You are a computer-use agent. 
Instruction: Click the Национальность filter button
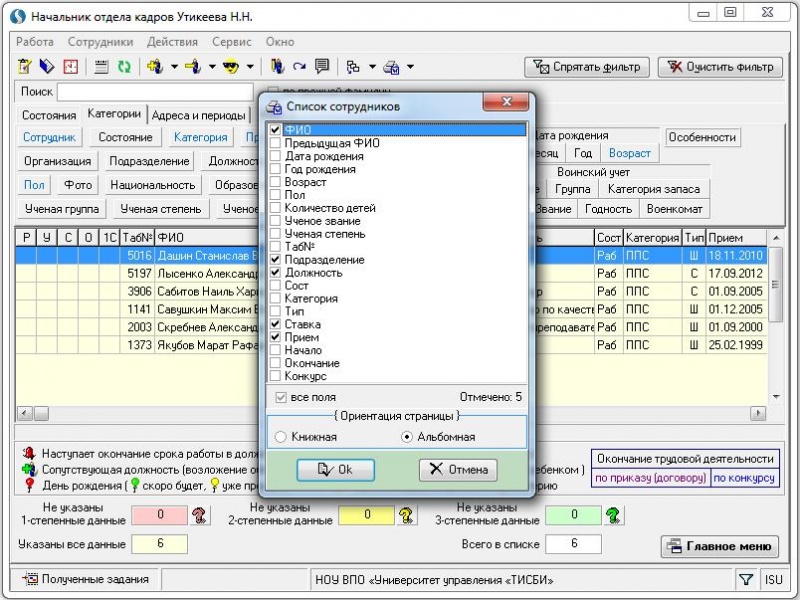coord(153,185)
